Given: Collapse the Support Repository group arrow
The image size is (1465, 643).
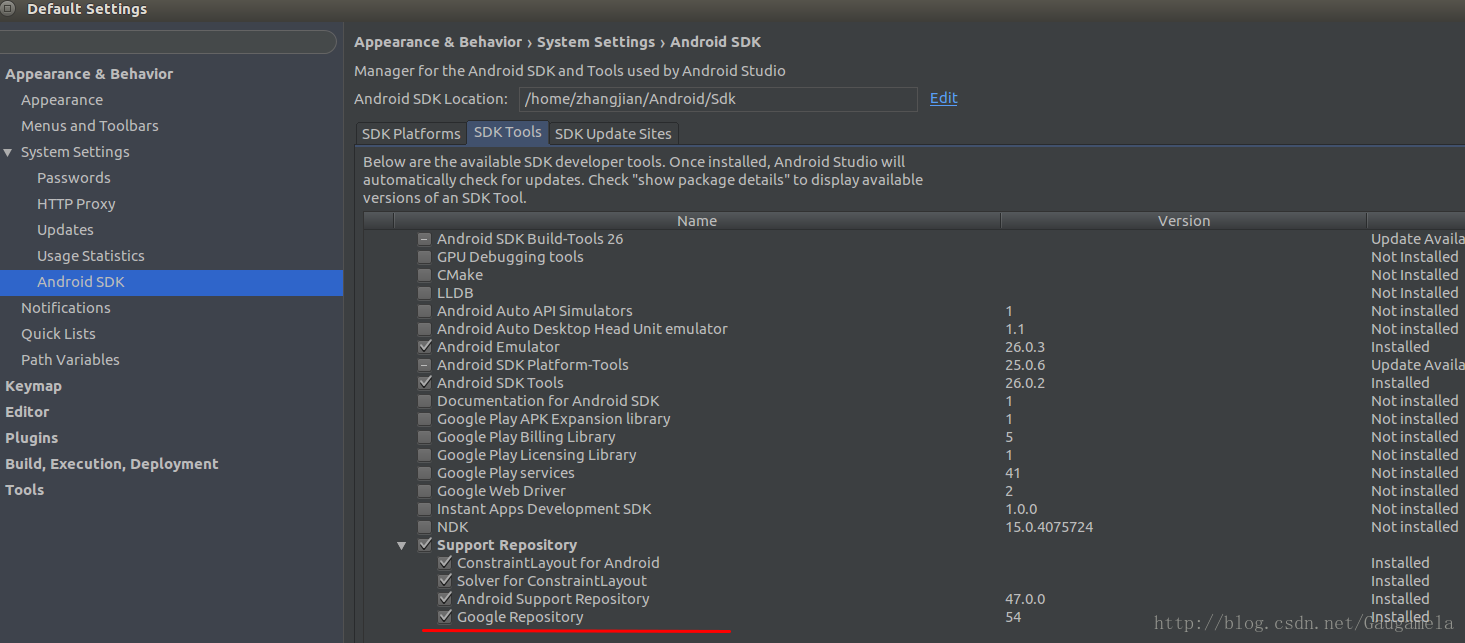Looking at the screenshot, I should click(x=402, y=545).
